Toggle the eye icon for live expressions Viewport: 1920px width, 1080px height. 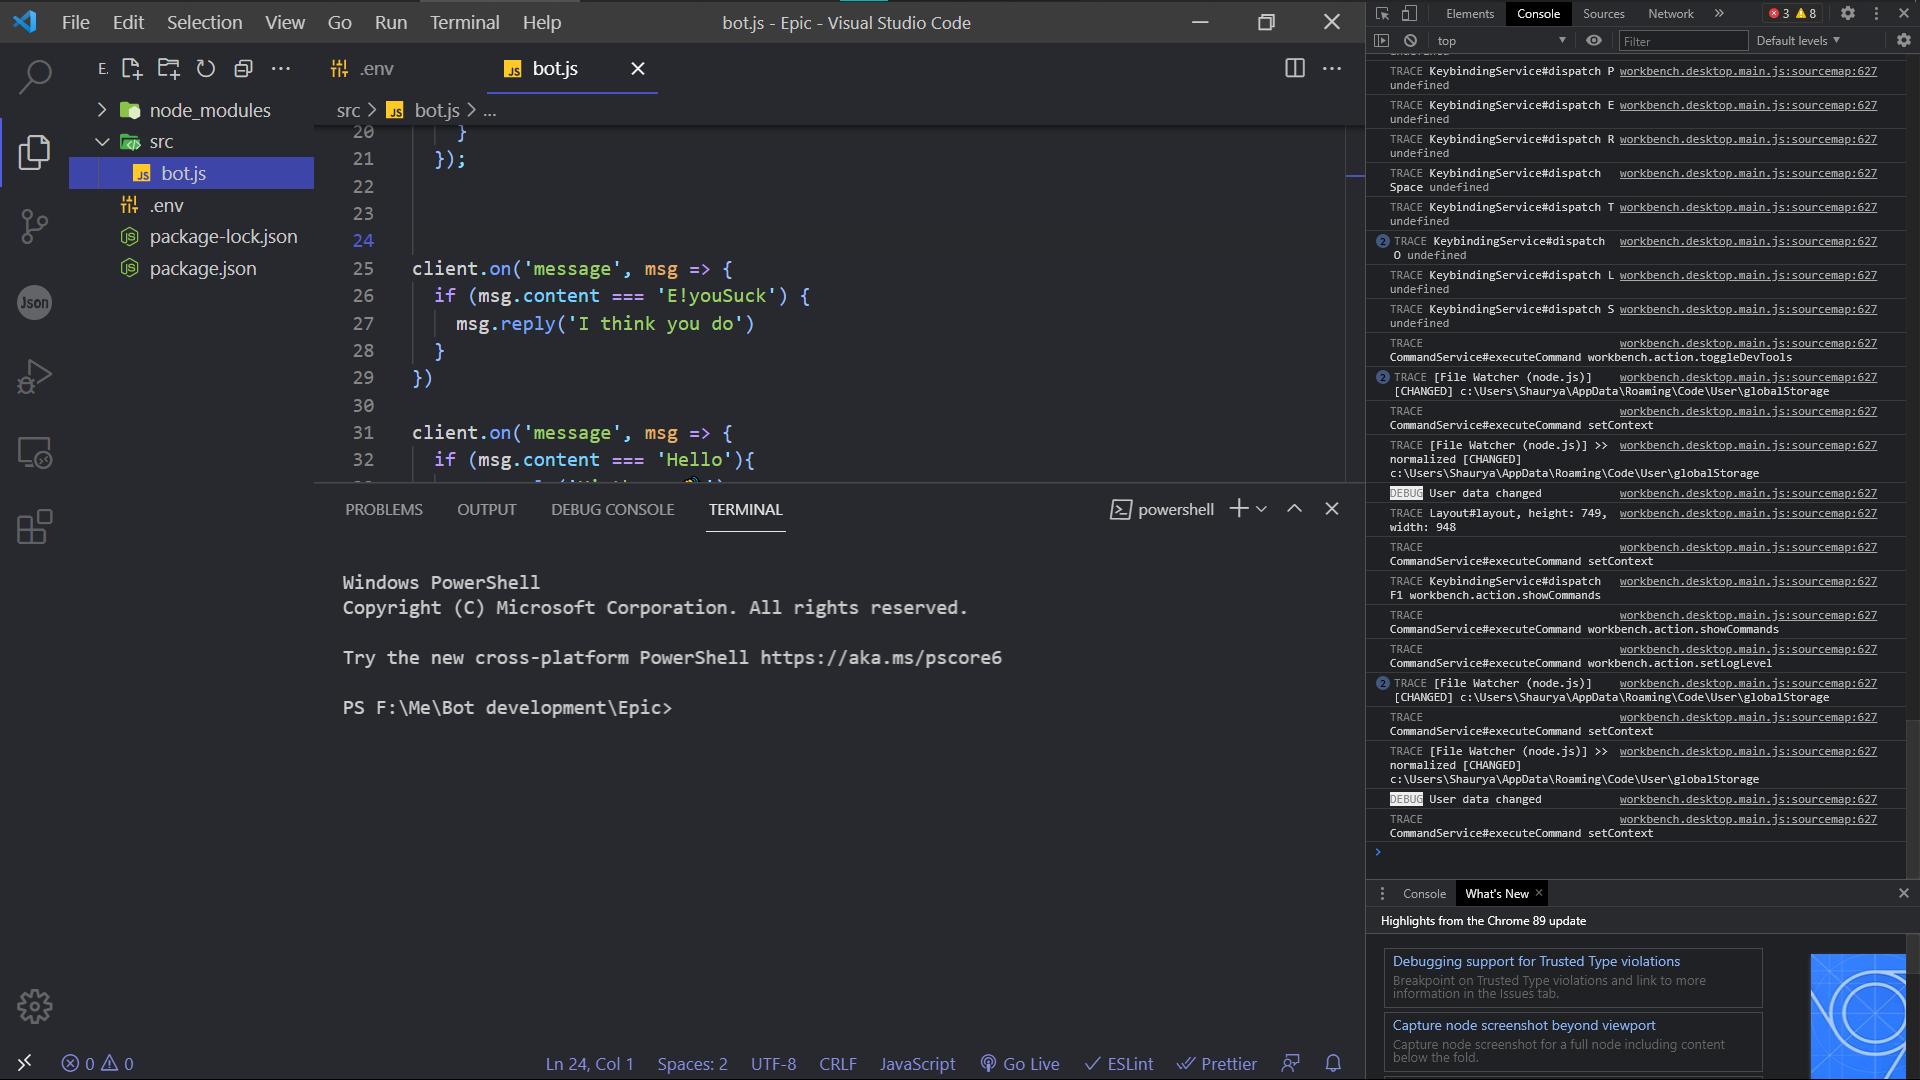pos(1594,40)
